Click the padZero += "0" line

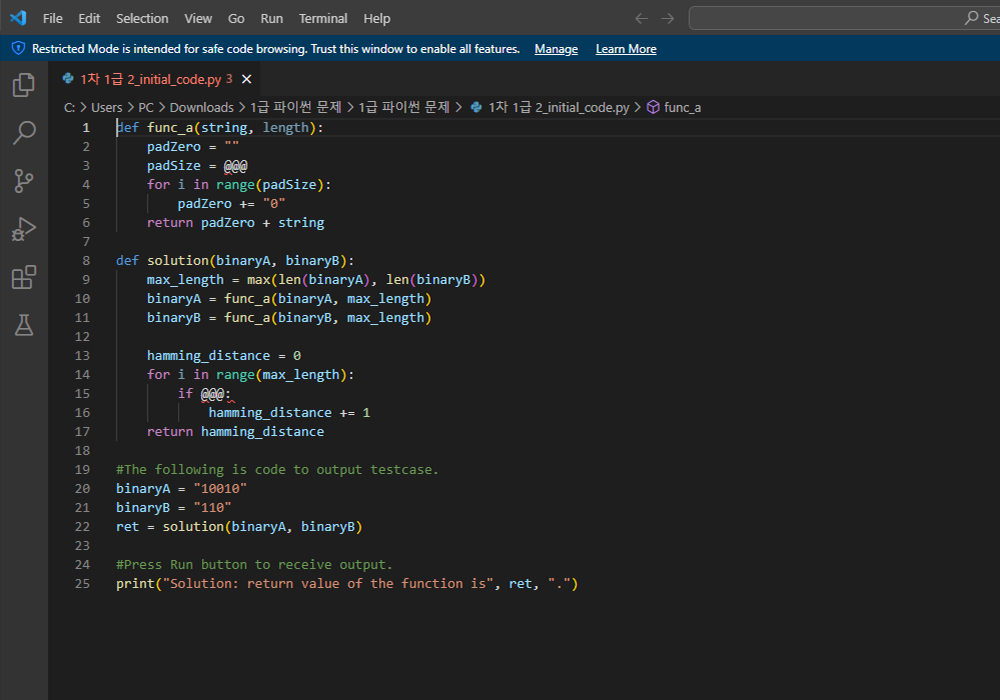click(232, 204)
